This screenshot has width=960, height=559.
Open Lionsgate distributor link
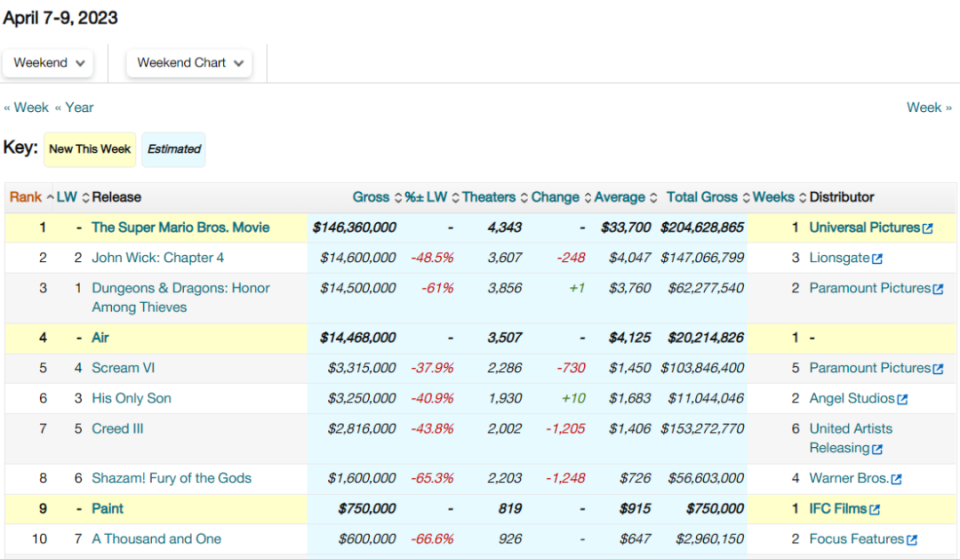coord(839,258)
